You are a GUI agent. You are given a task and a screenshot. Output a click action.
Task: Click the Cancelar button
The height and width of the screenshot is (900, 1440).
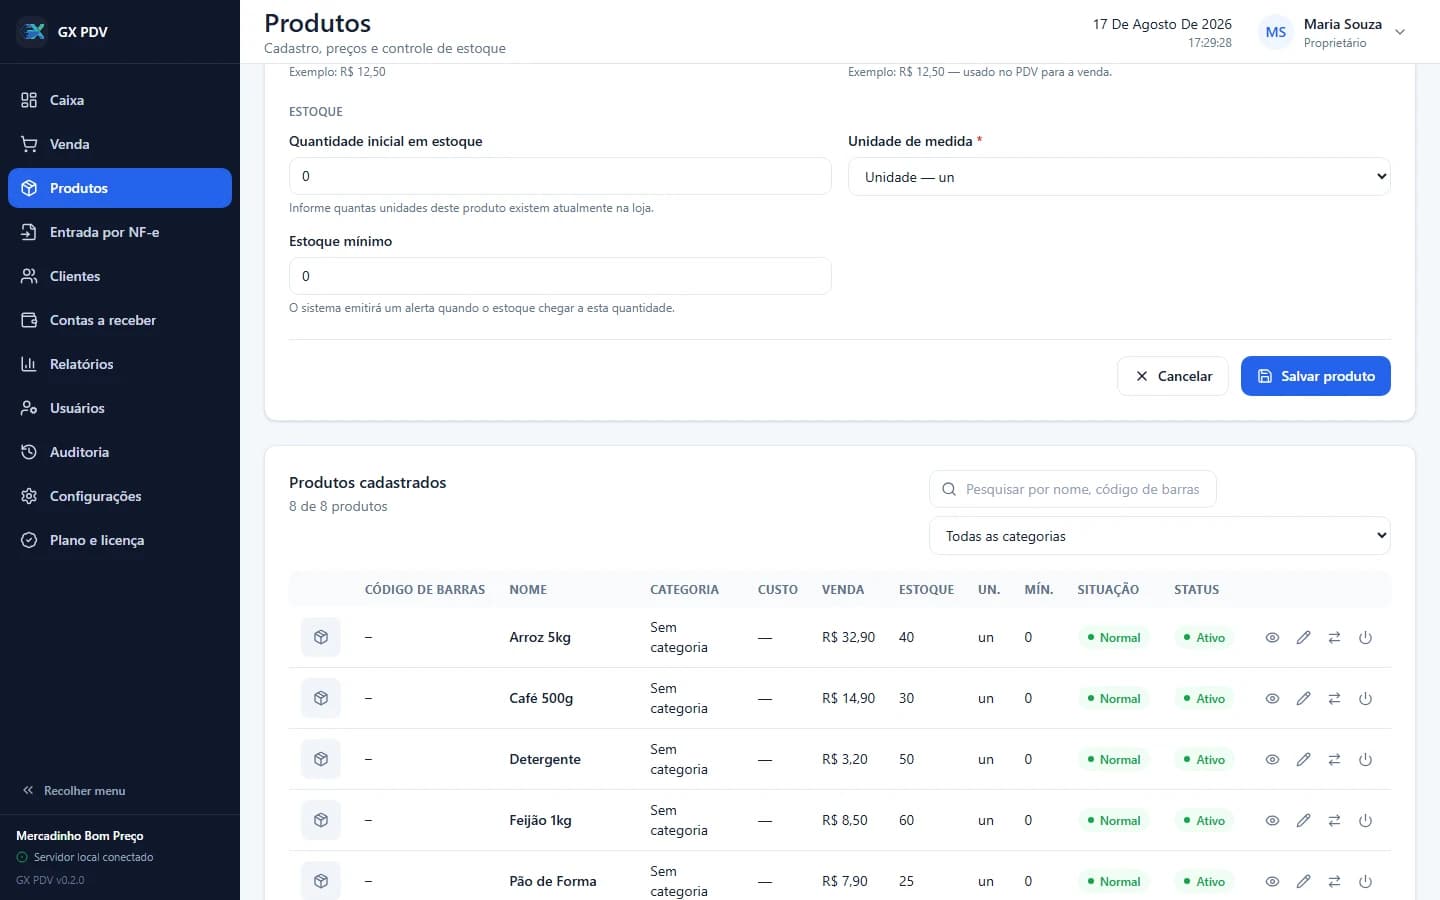(x=1173, y=376)
